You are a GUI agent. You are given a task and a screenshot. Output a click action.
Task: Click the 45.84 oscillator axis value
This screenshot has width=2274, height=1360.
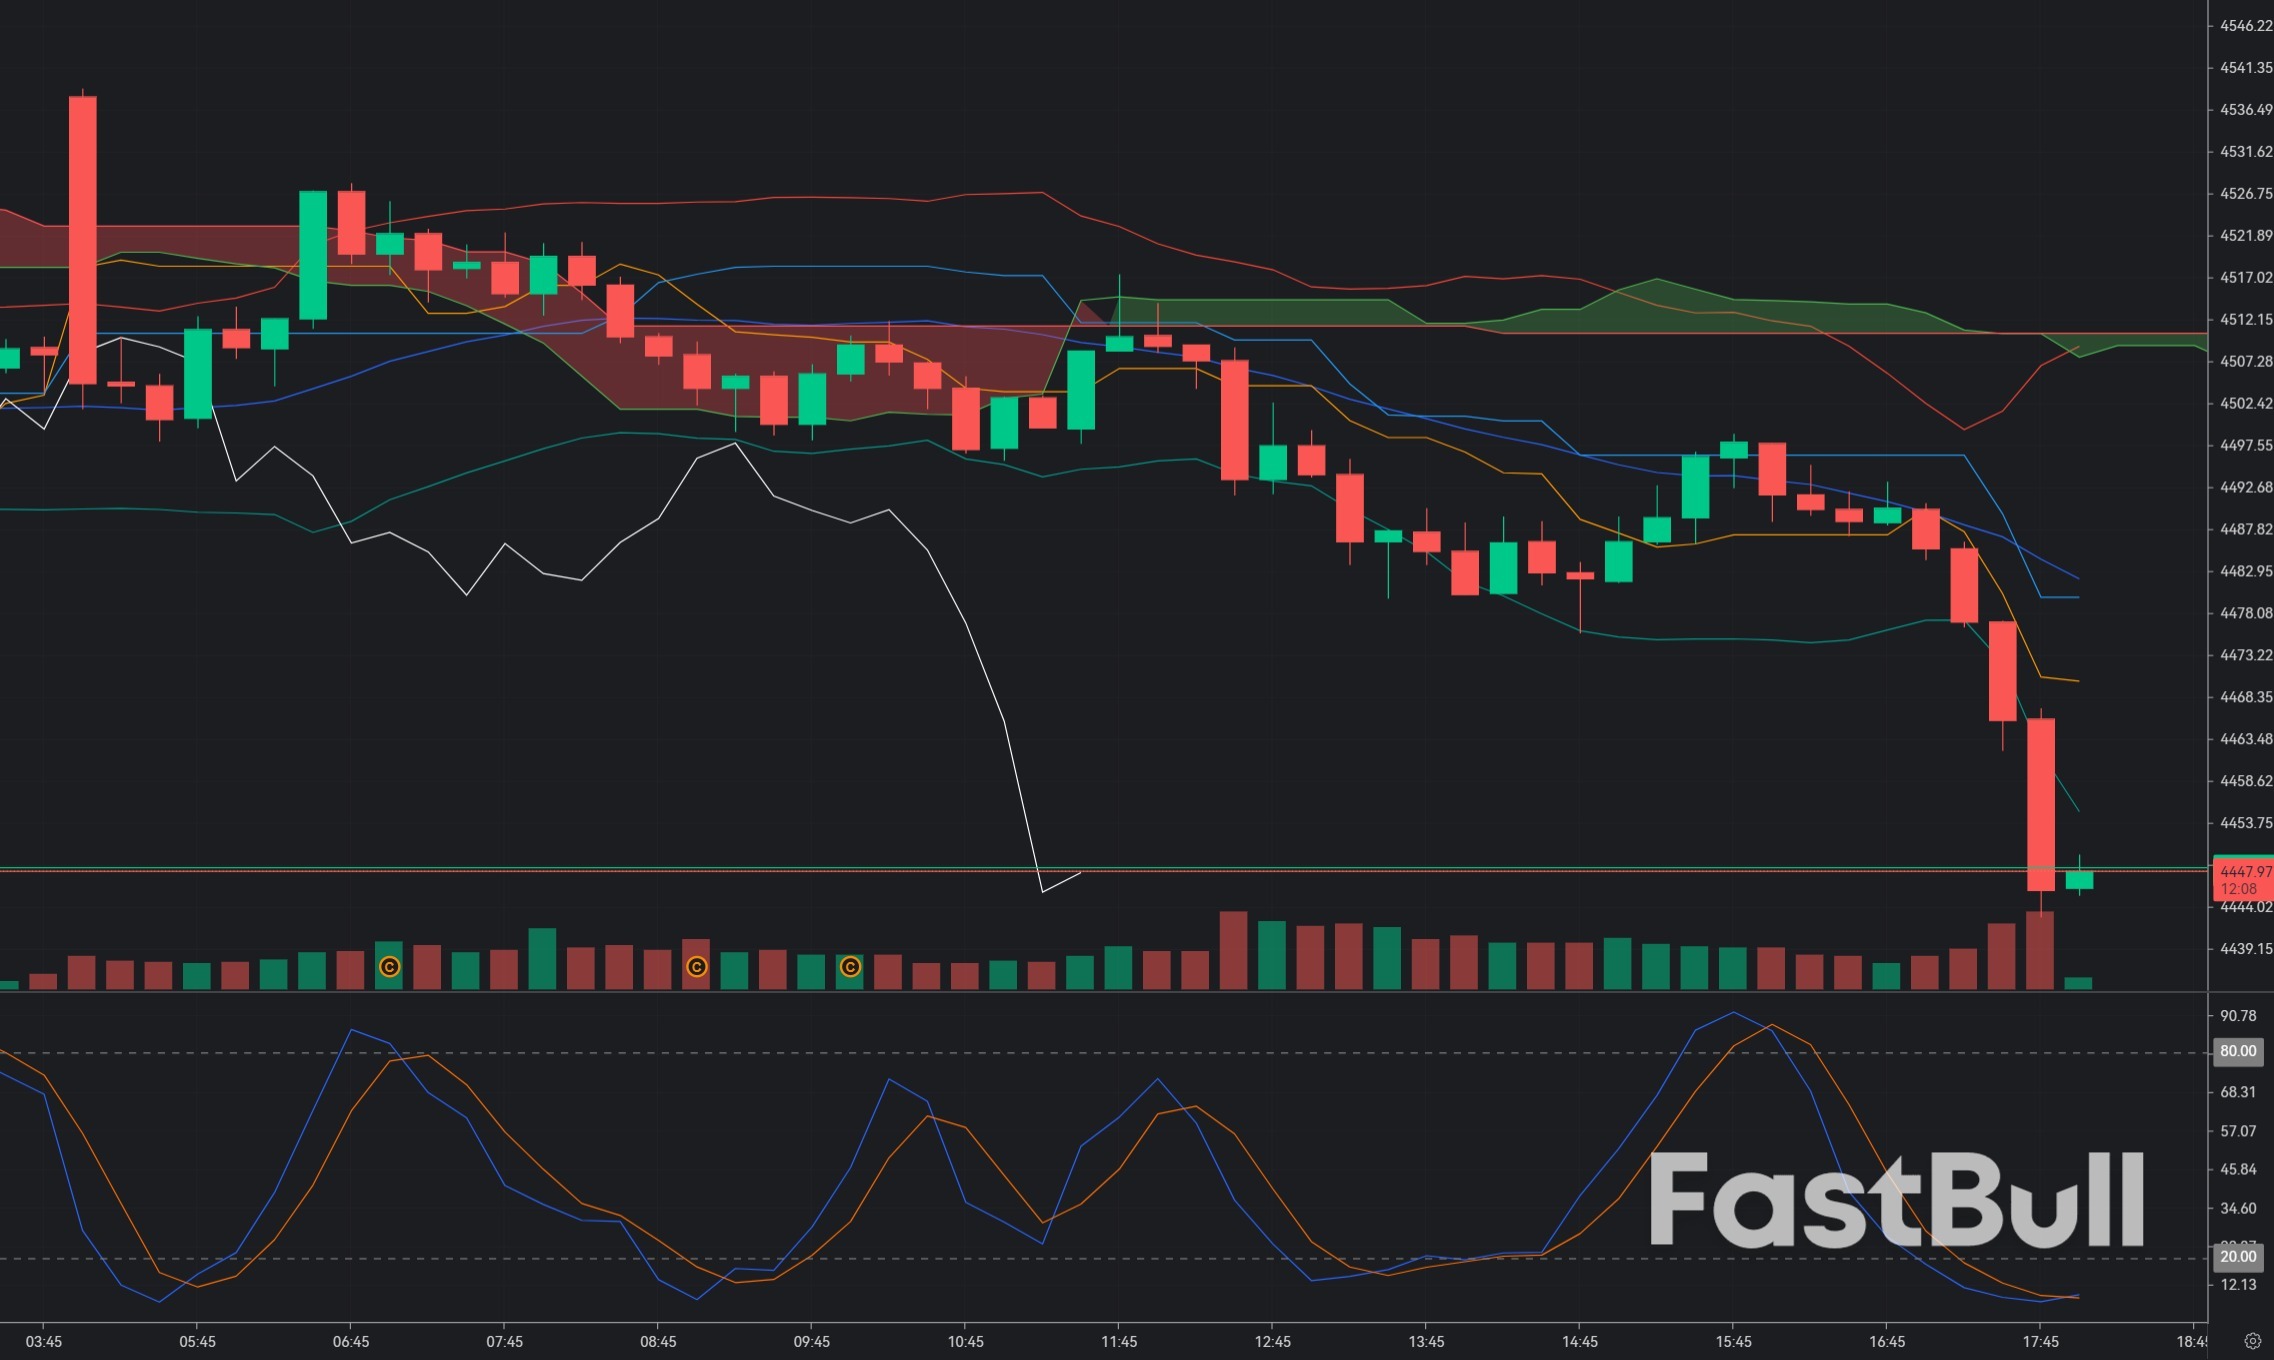(2238, 1169)
